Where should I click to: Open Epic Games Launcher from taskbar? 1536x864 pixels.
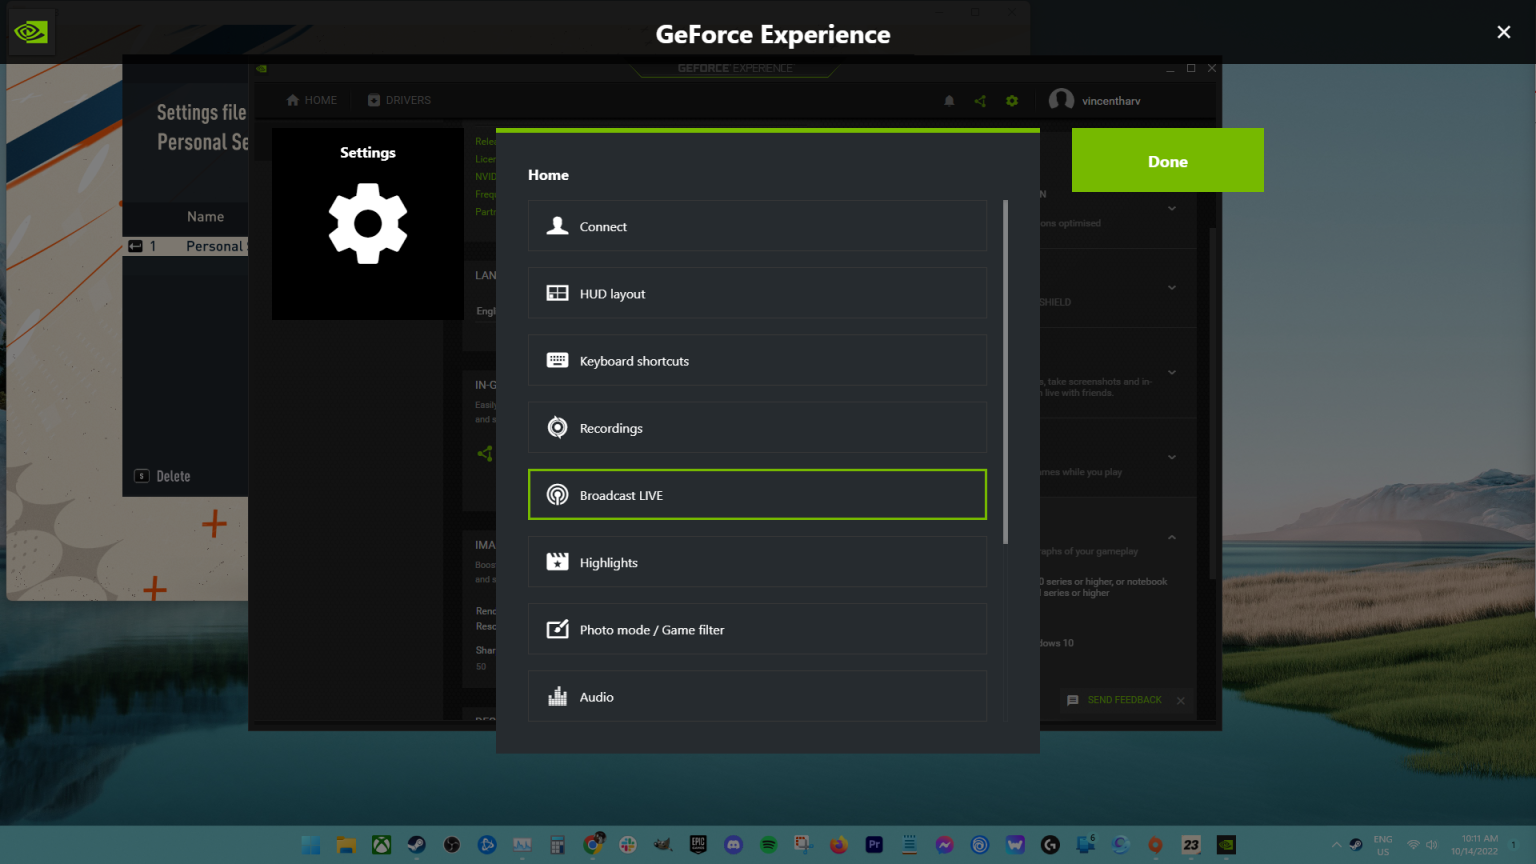tap(698, 845)
